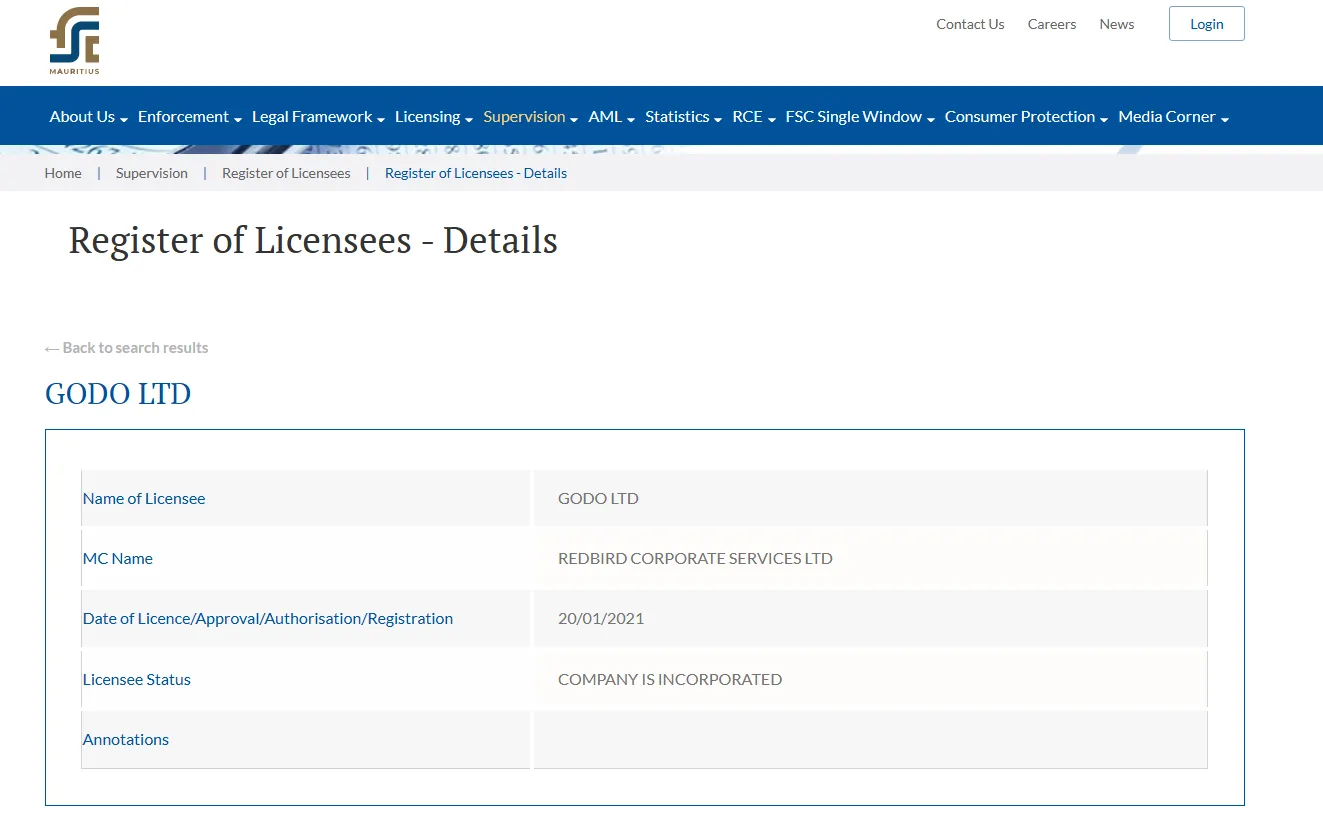Expand the Statistics menu
The height and width of the screenshot is (829, 1323).
[x=684, y=117]
